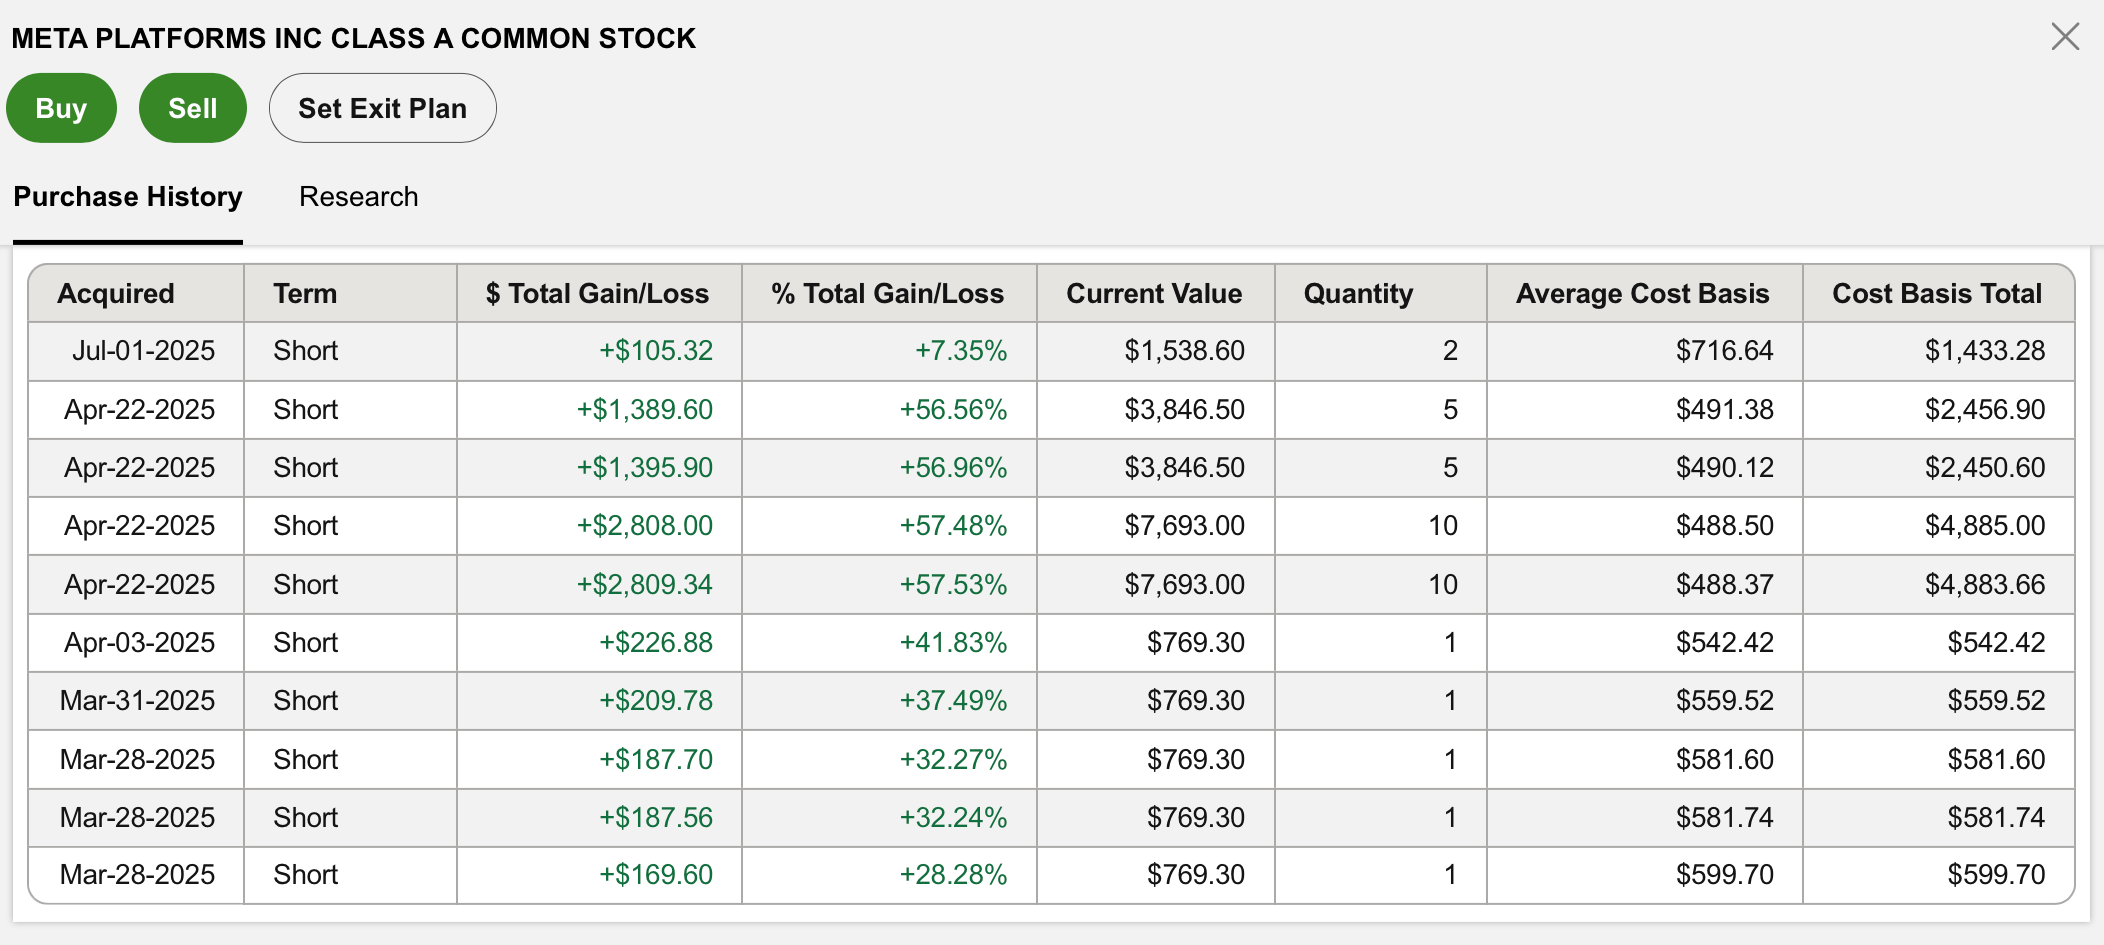Click the +7.35% gain percentage

pyautogui.click(x=960, y=351)
